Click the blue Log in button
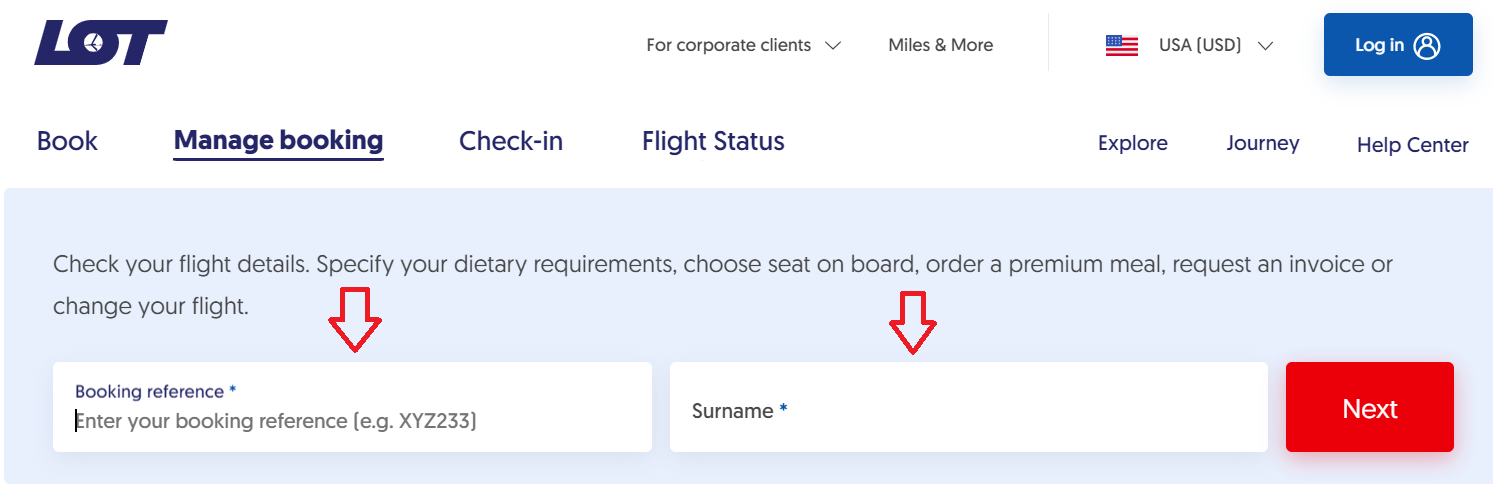 click(x=1398, y=44)
